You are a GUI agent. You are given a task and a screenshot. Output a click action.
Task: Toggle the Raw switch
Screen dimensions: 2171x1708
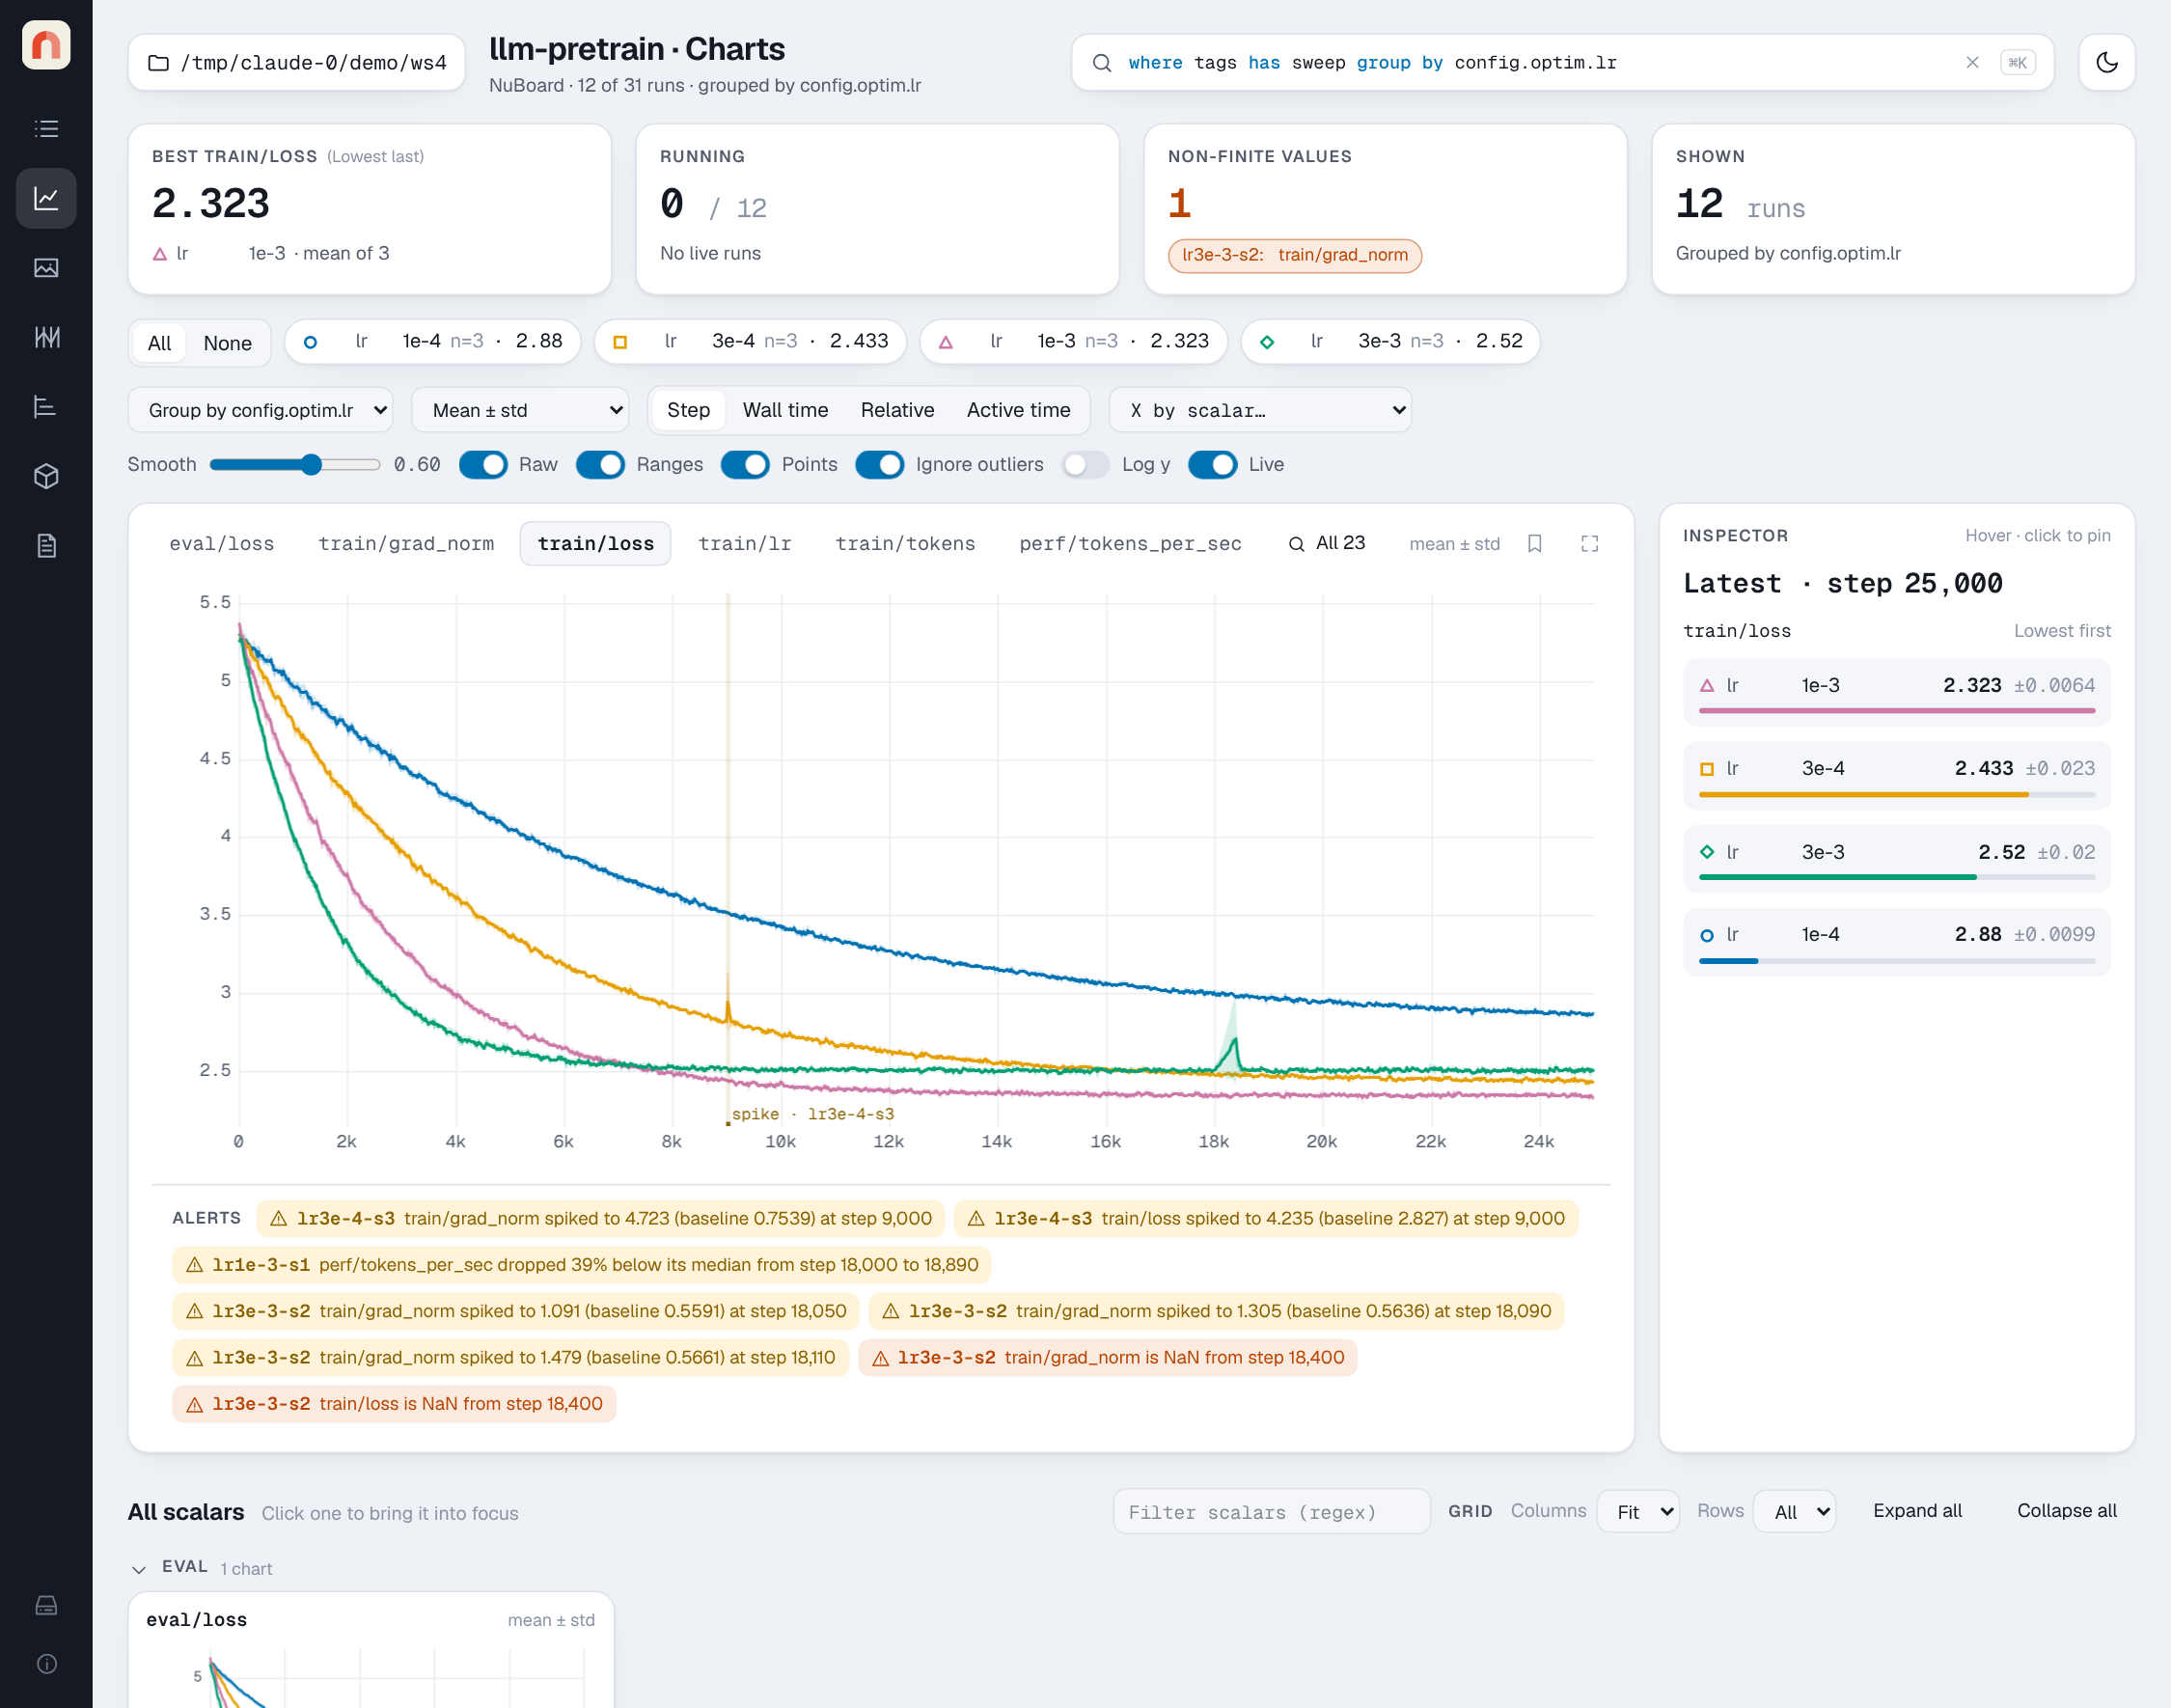pos(484,465)
